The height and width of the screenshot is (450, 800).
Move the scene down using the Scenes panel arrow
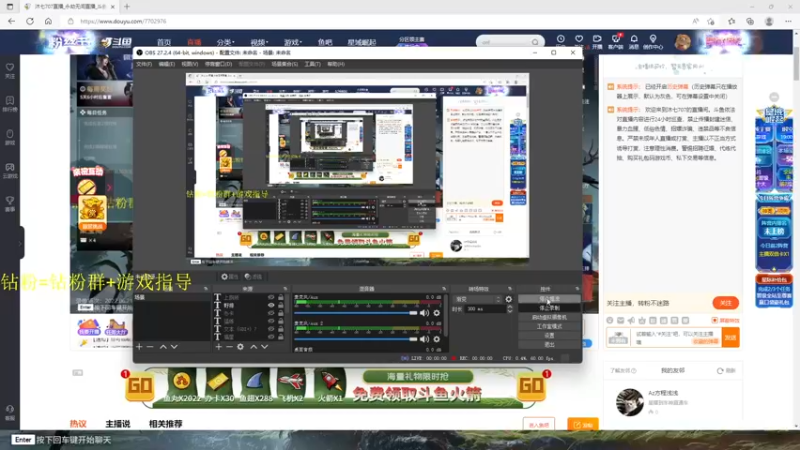(174, 347)
